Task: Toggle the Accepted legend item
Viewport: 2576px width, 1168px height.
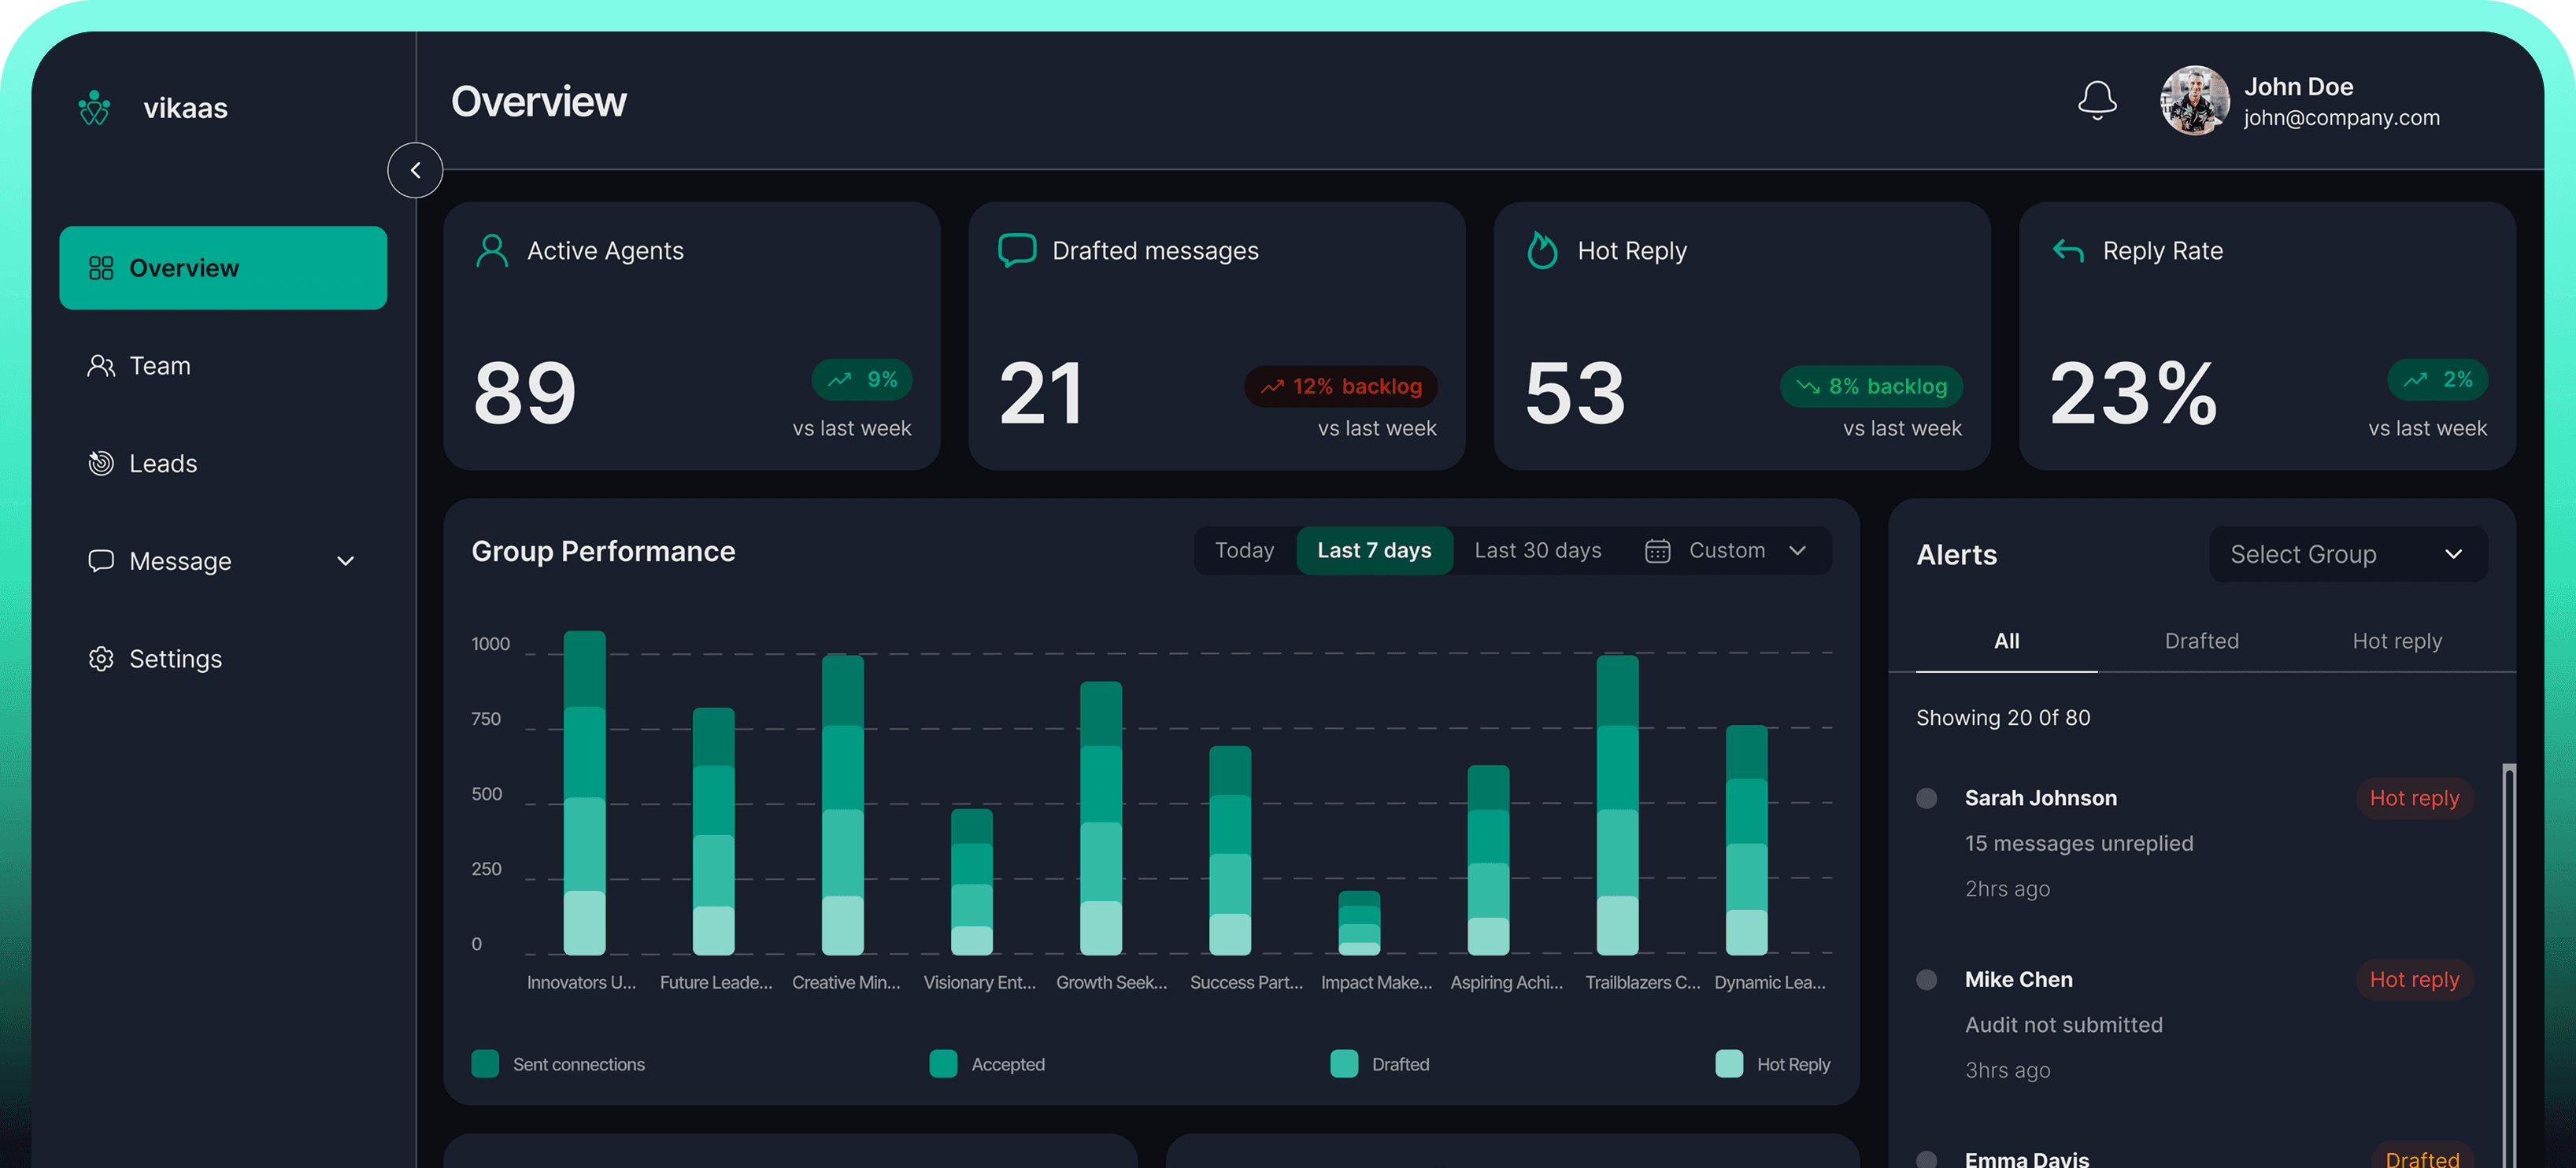Action: click(x=942, y=1064)
